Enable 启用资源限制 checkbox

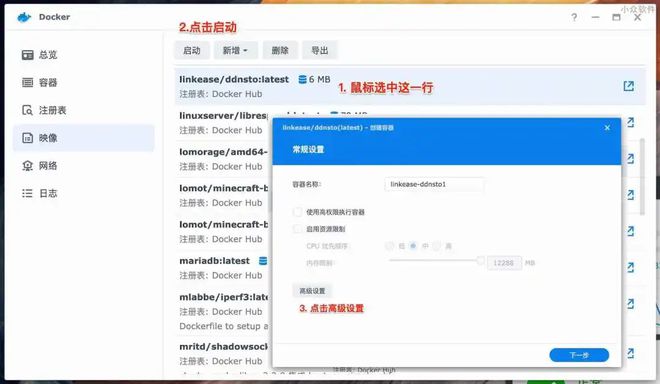(298, 229)
